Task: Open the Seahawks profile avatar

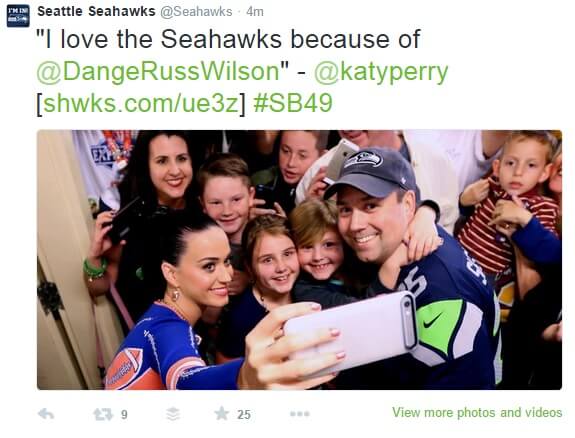Action: (x=18, y=16)
